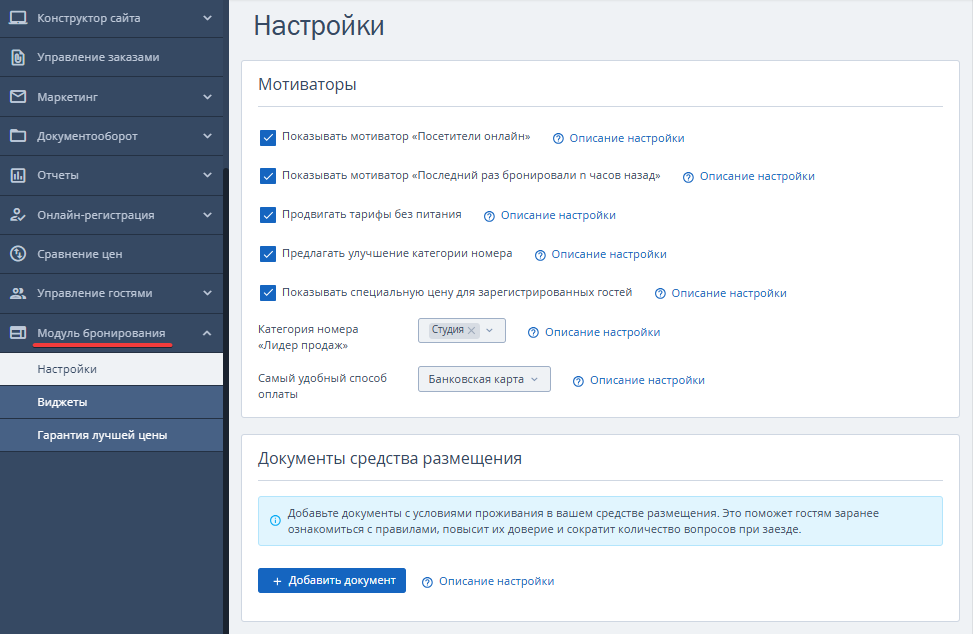Open the Банковская карта payment dropdown
This screenshot has height=634, width=973.
coord(484,379)
